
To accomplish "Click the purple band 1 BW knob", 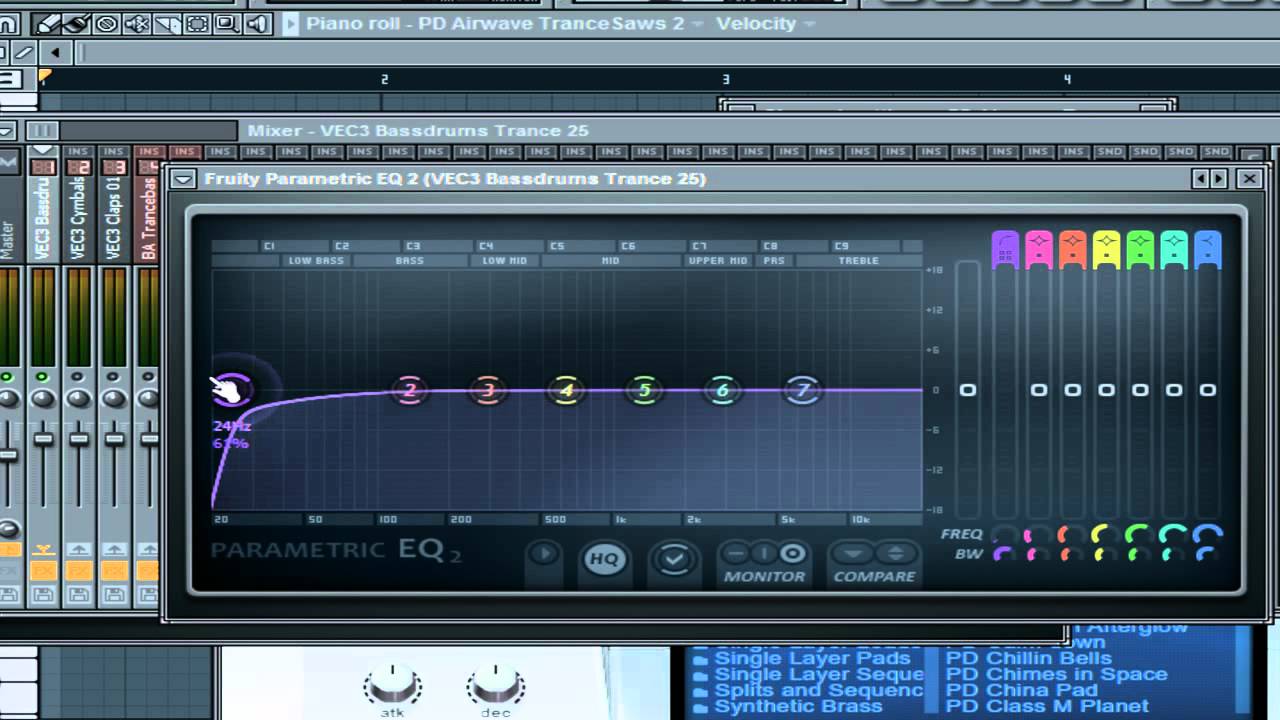I will coord(1004,553).
